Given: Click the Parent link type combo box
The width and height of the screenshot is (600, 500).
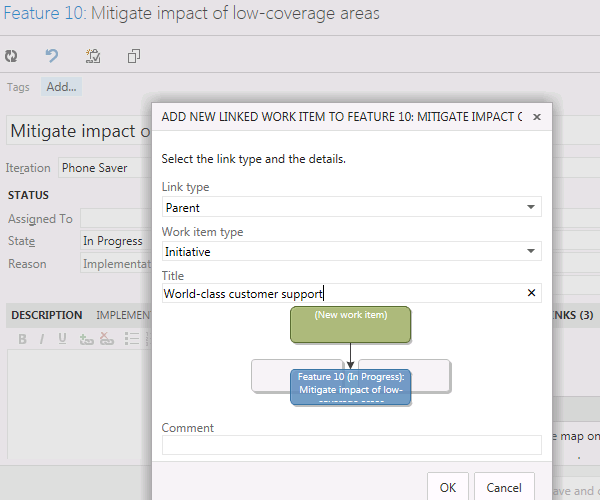Looking at the screenshot, I should point(352,207).
